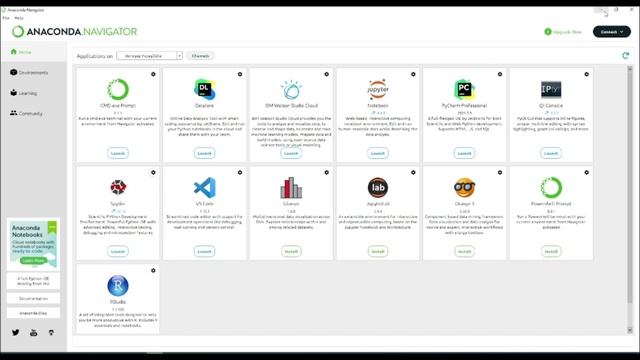Refresh the applications list
640x360 pixels.
click(x=625, y=56)
